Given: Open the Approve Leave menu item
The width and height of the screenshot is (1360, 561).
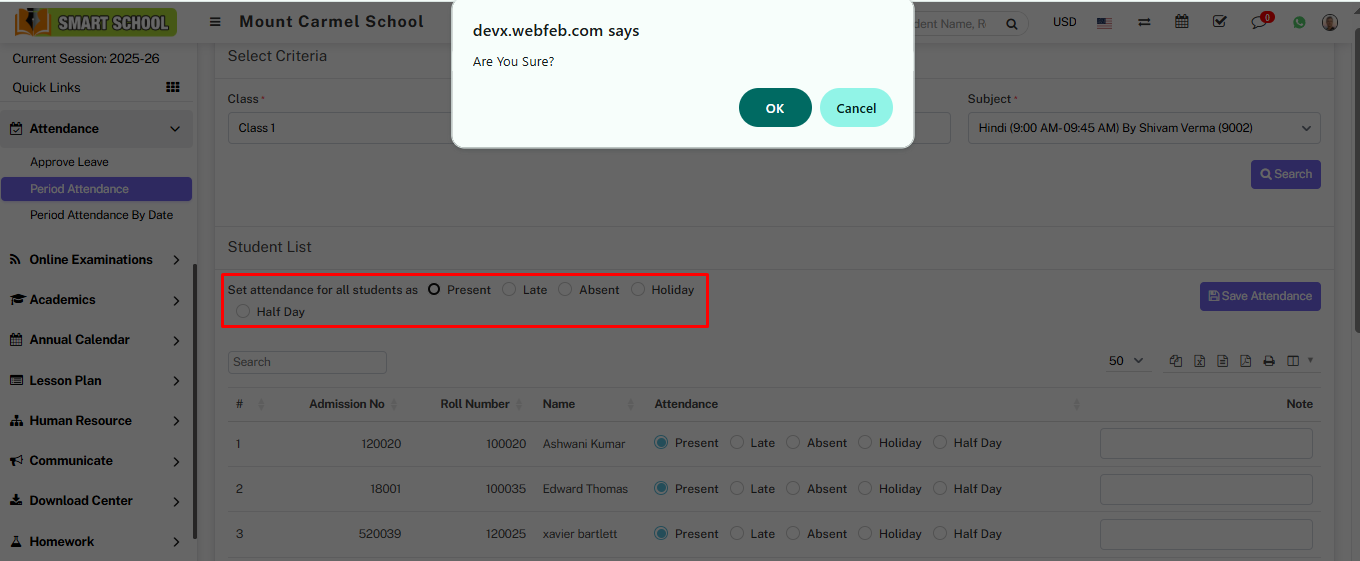Looking at the screenshot, I should tap(69, 162).
